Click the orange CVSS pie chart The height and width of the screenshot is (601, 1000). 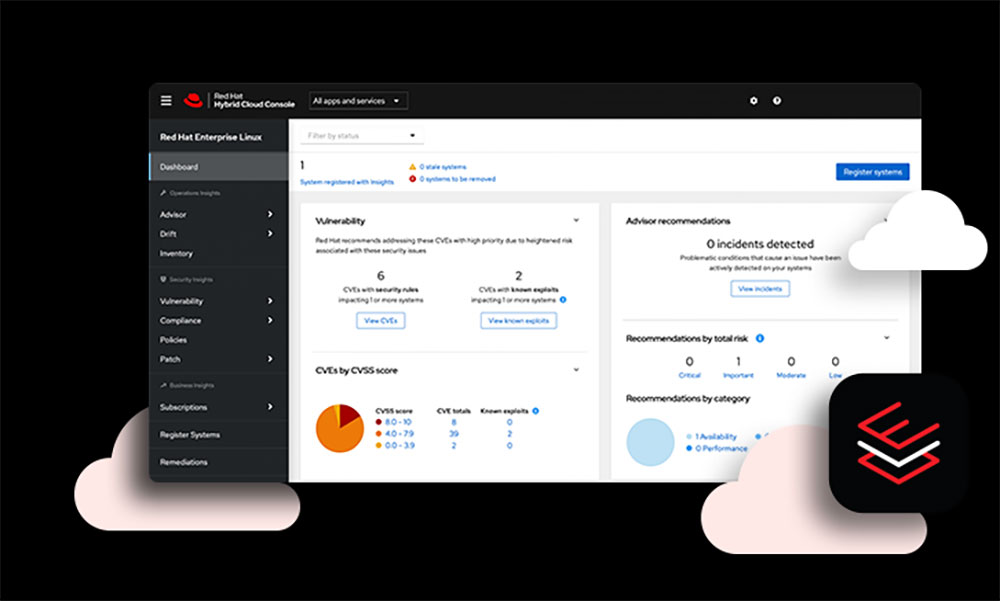[339, 428]
